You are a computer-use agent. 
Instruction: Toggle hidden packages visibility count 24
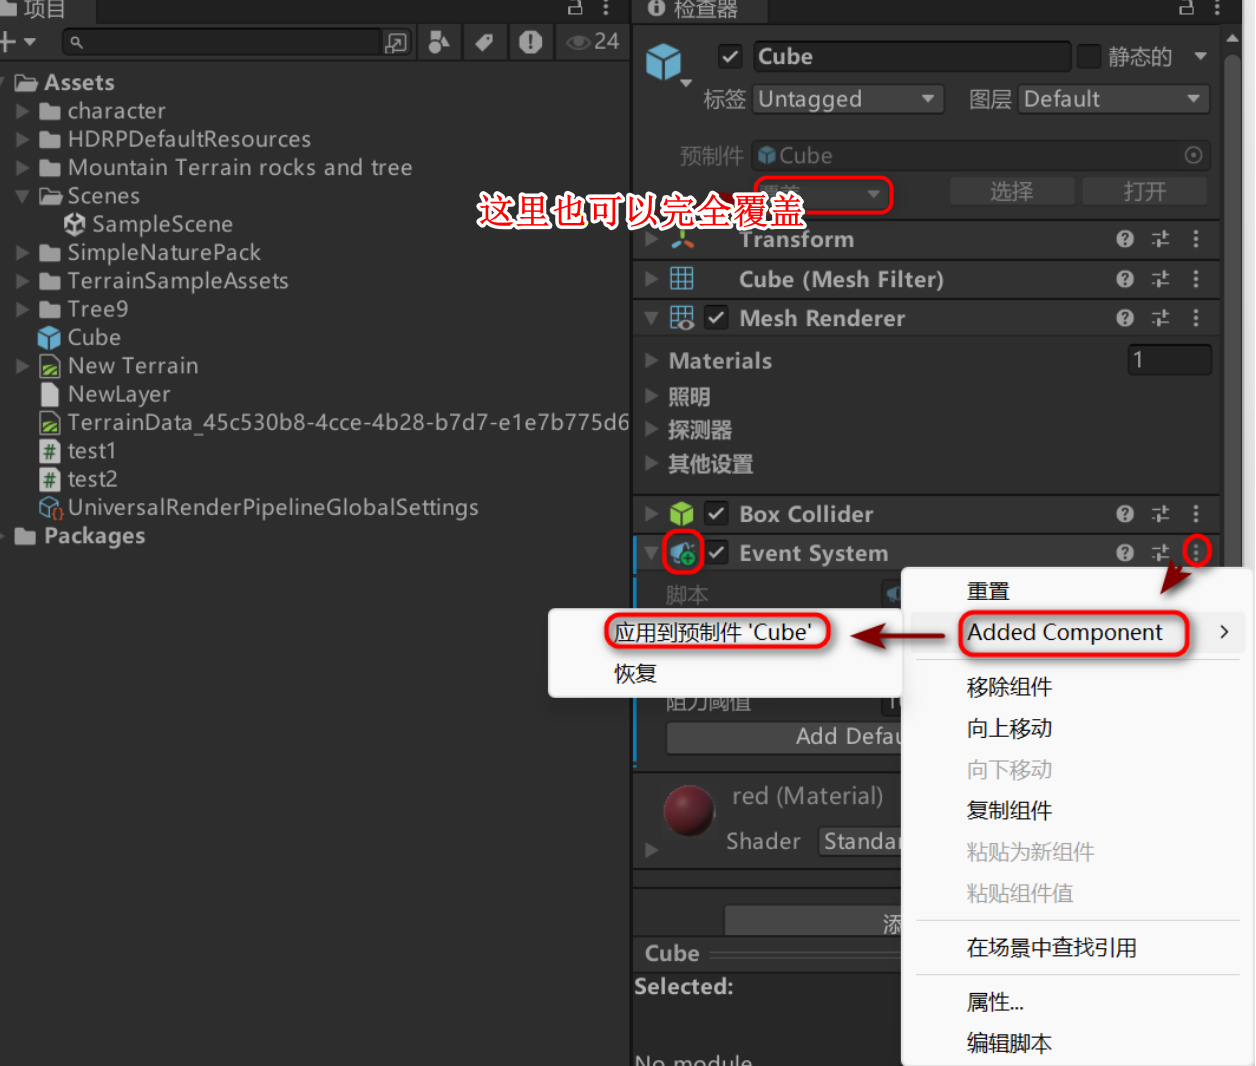(593, 42)
